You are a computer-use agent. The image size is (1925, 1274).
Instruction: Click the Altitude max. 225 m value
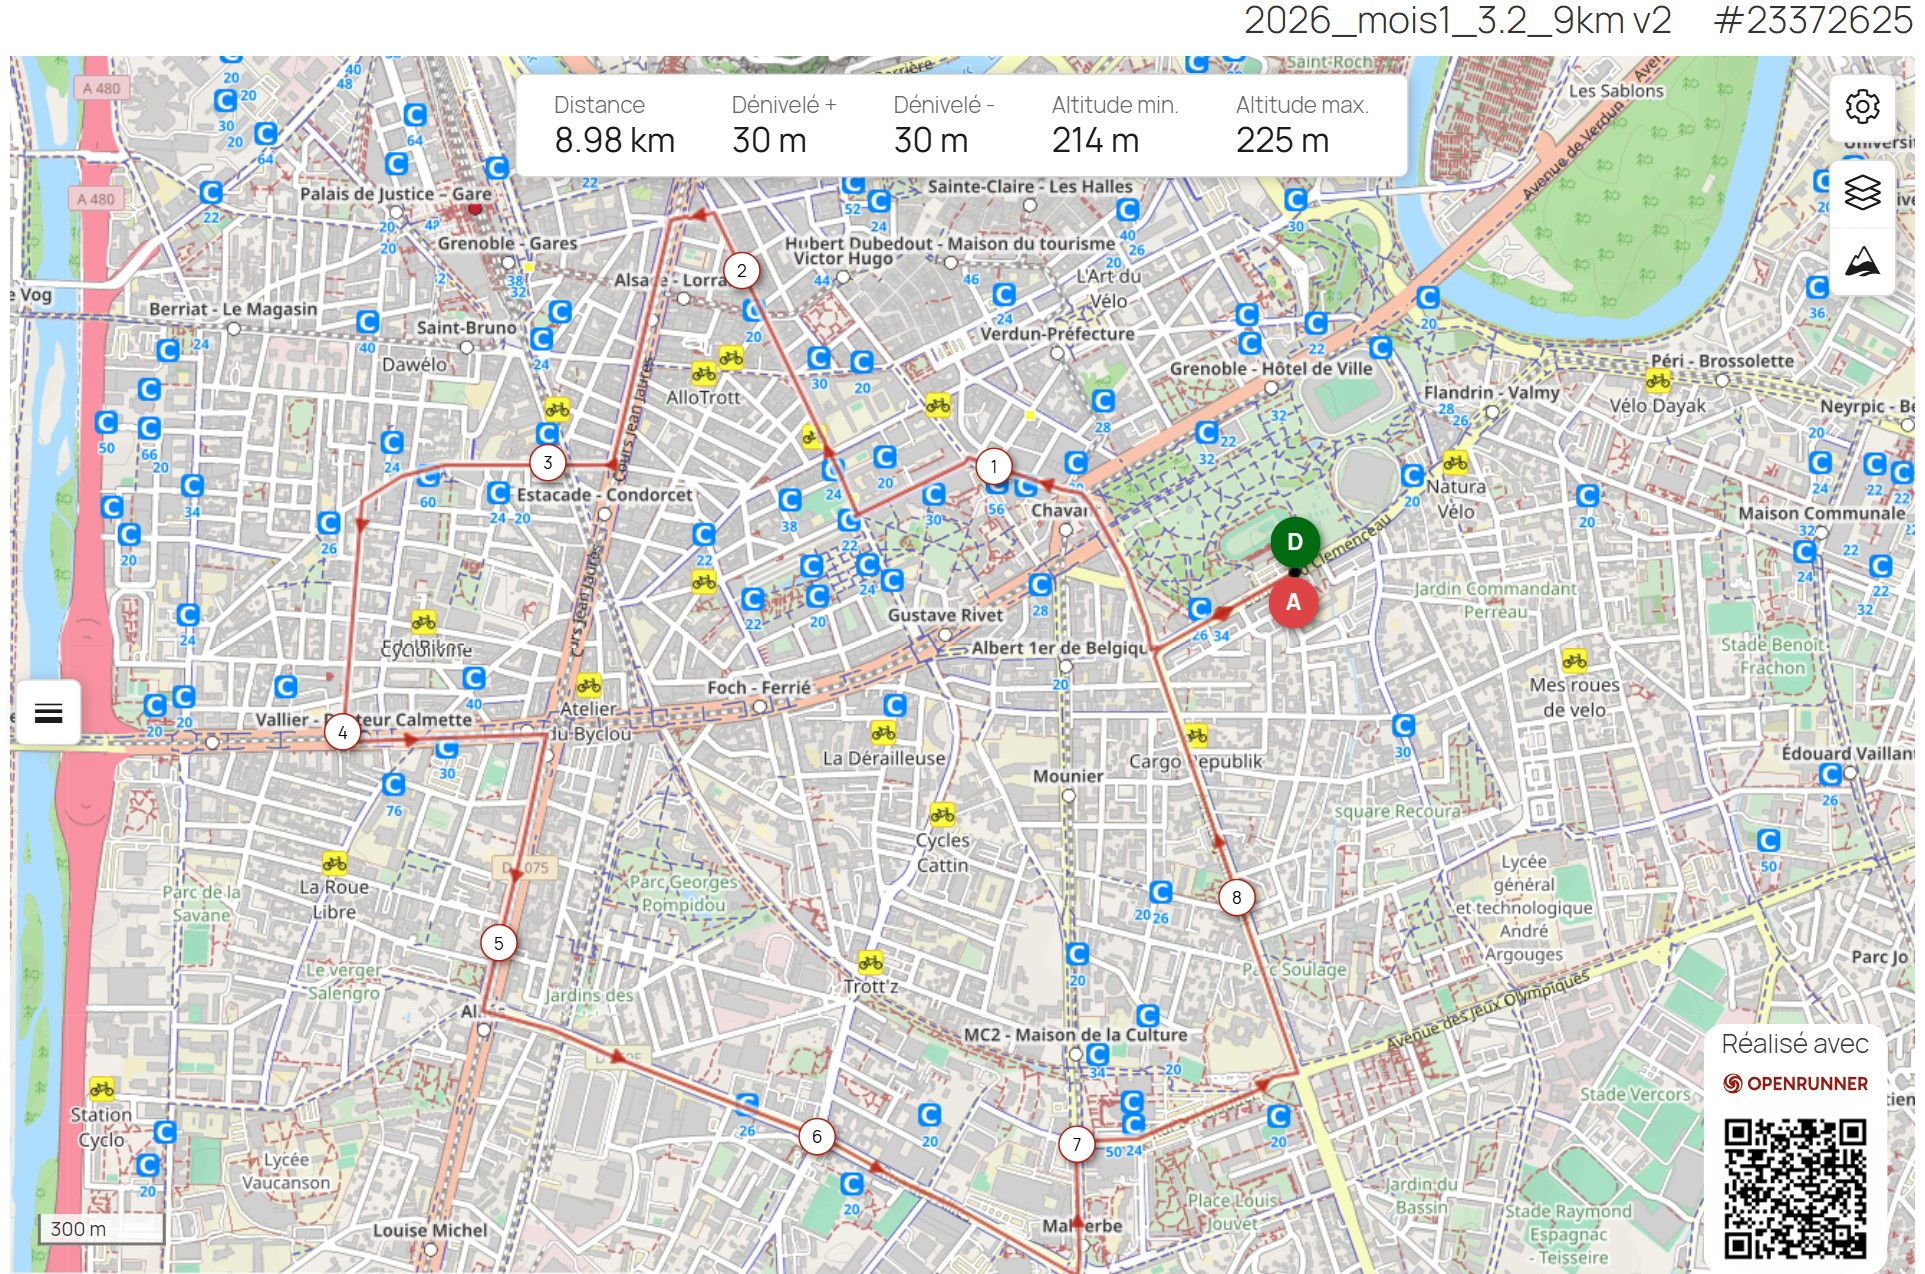point(1282,140)
